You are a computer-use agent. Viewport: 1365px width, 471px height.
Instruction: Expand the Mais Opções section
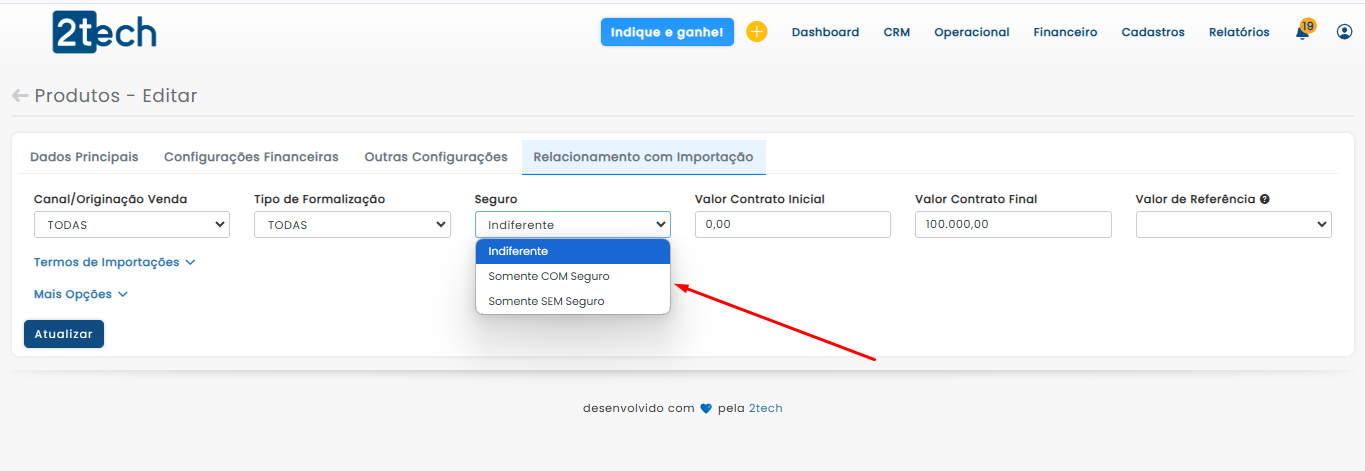[x=81, y=294]
